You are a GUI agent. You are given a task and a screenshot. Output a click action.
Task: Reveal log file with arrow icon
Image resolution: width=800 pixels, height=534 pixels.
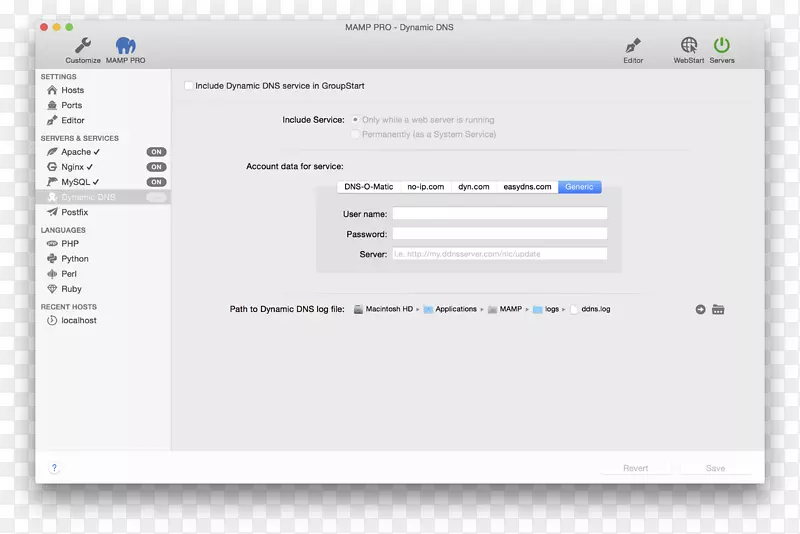(x=701, y=310)
